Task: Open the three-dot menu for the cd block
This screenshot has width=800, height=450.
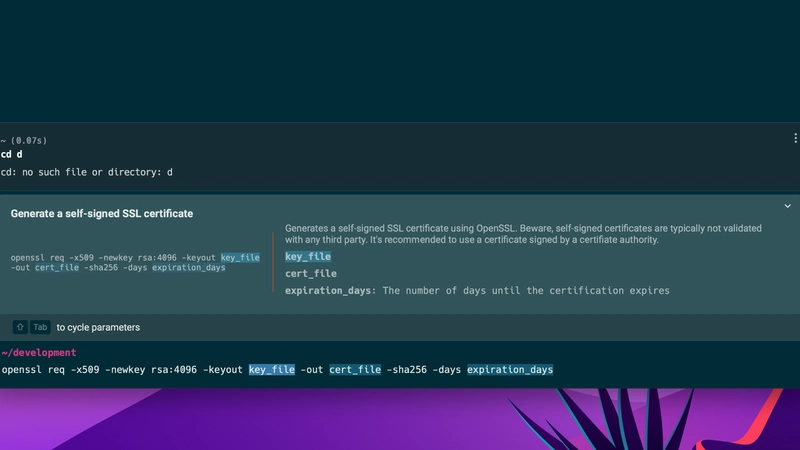Action: click(x=795, y=138)
